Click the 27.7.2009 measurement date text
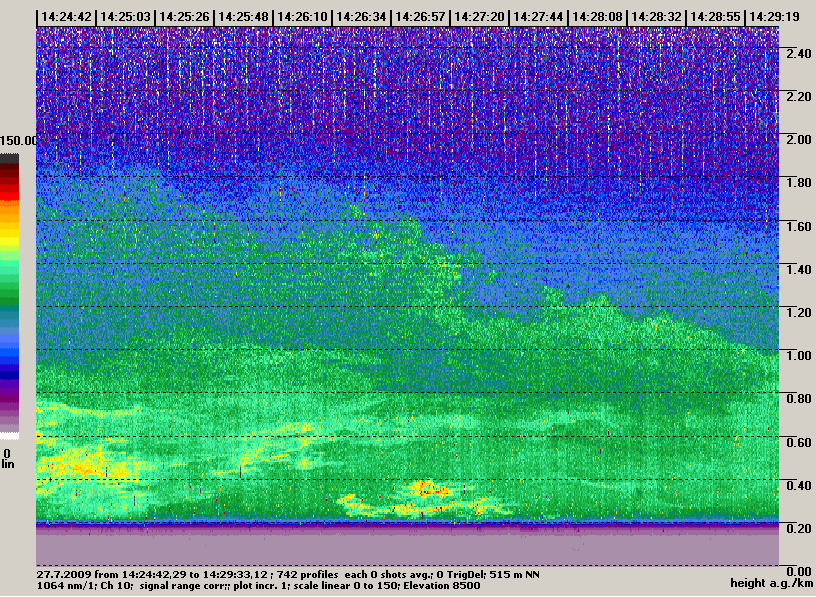This screenshot has height=597, width=816. coord(64,575)
